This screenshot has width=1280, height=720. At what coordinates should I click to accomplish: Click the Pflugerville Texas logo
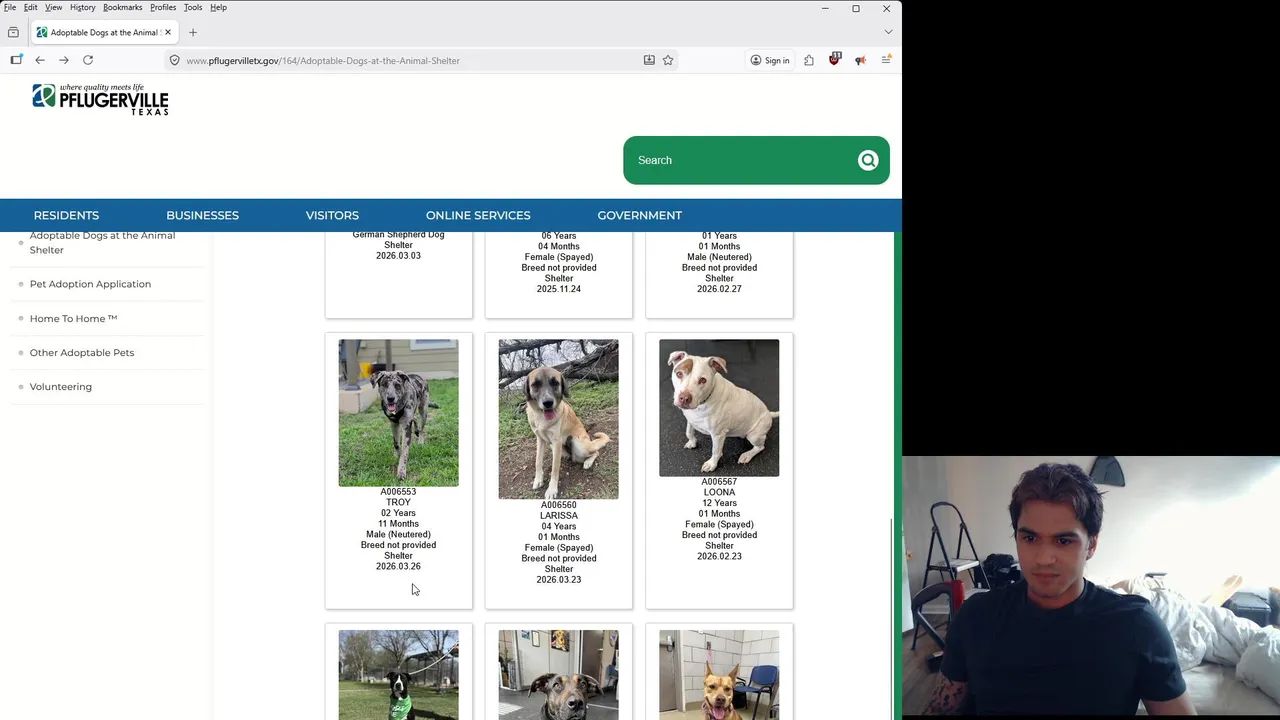tap(100, 99)
